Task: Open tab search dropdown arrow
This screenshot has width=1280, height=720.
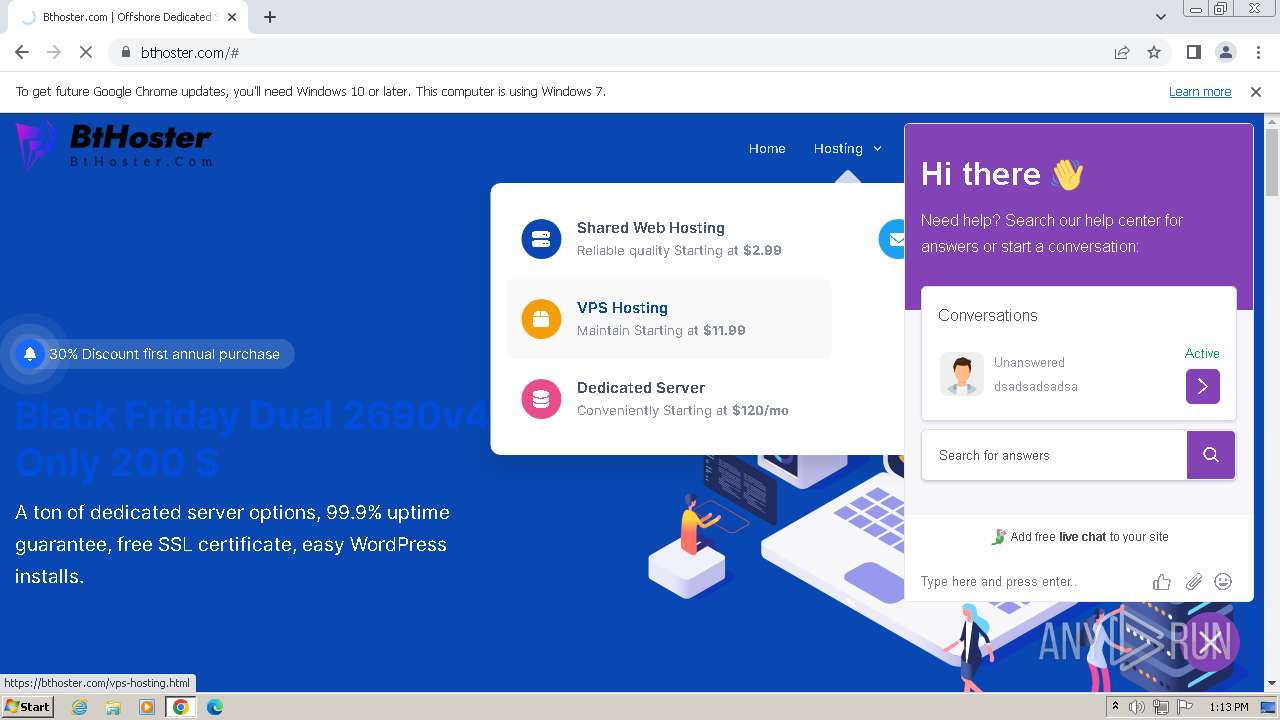Action: tap(1160, 16)
